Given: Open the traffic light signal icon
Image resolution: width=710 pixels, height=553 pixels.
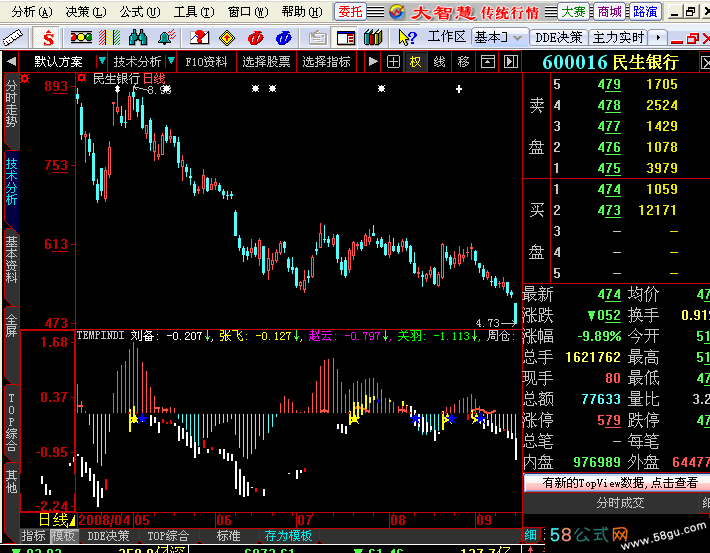Looking at the screenshot, I should pos(82,38).
